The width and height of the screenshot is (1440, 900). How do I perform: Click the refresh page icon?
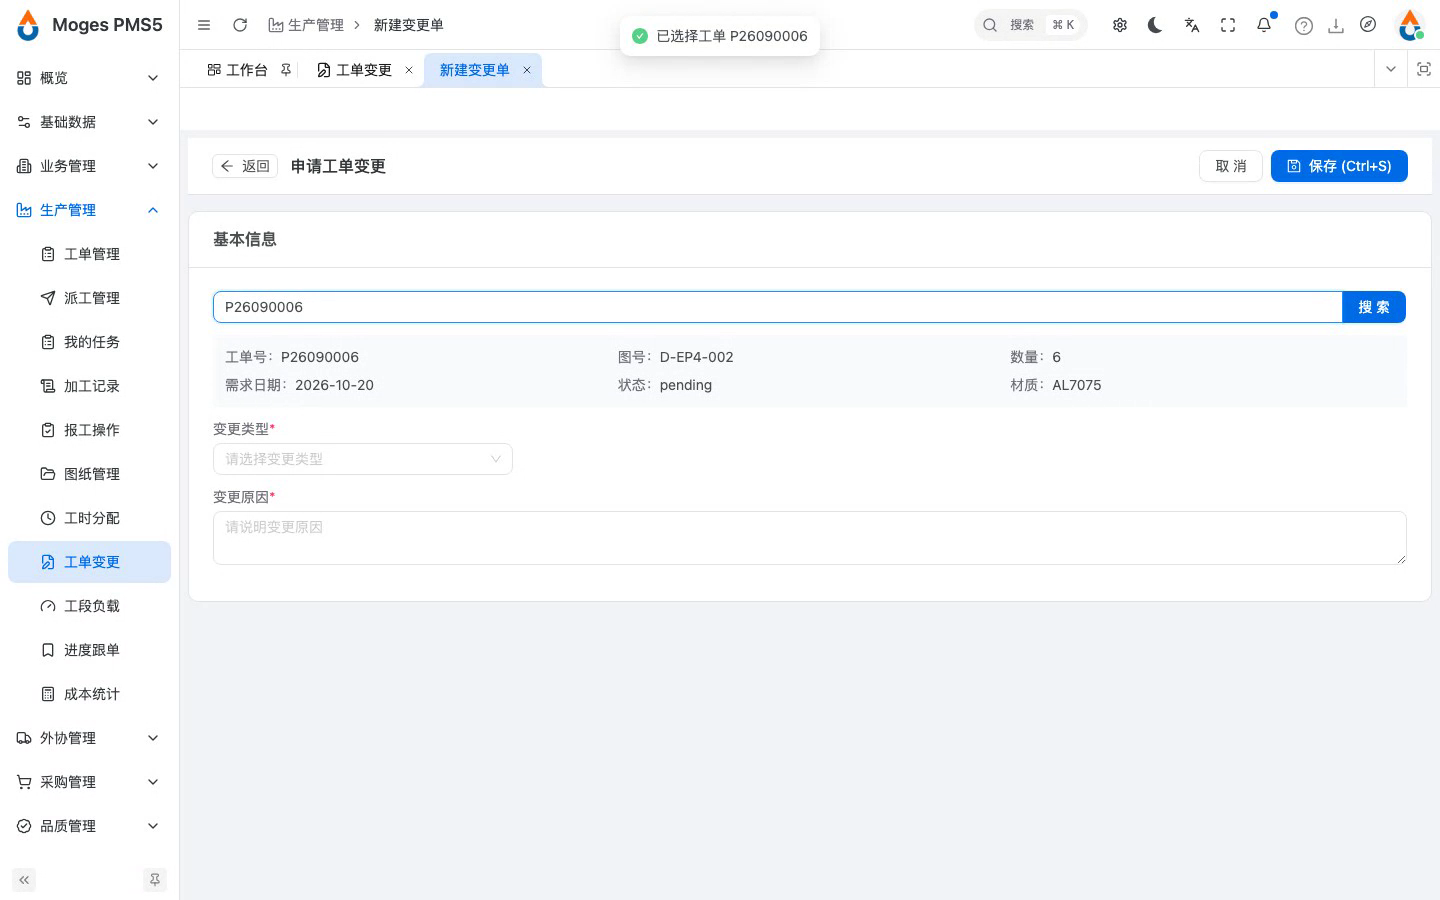click(240, 25)
